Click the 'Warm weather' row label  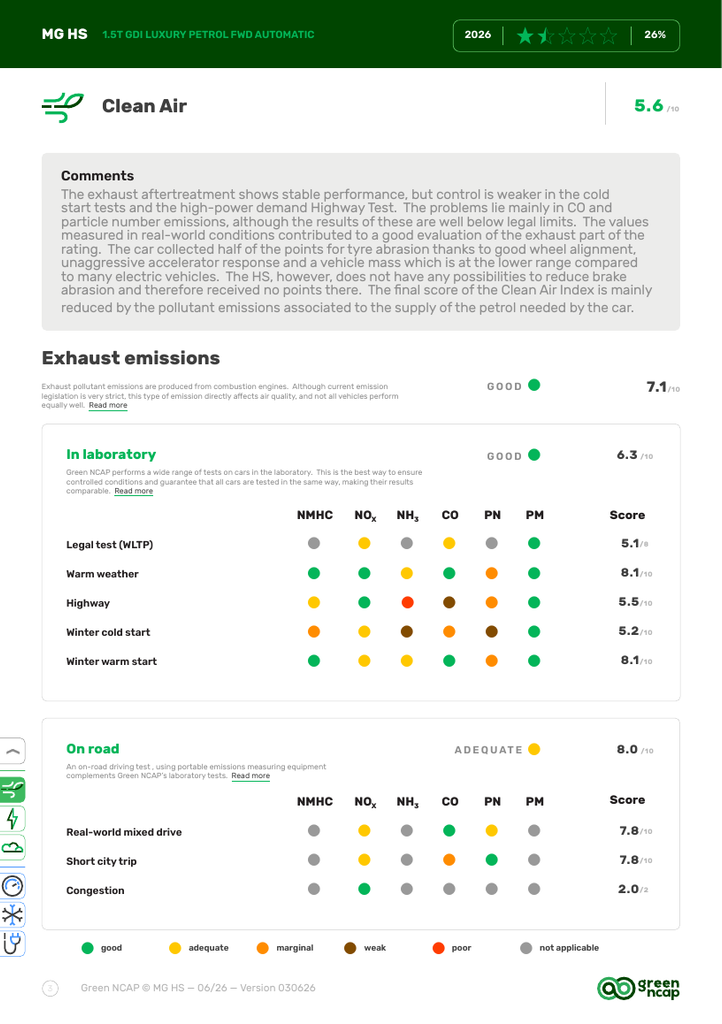[x=102, y=574]
